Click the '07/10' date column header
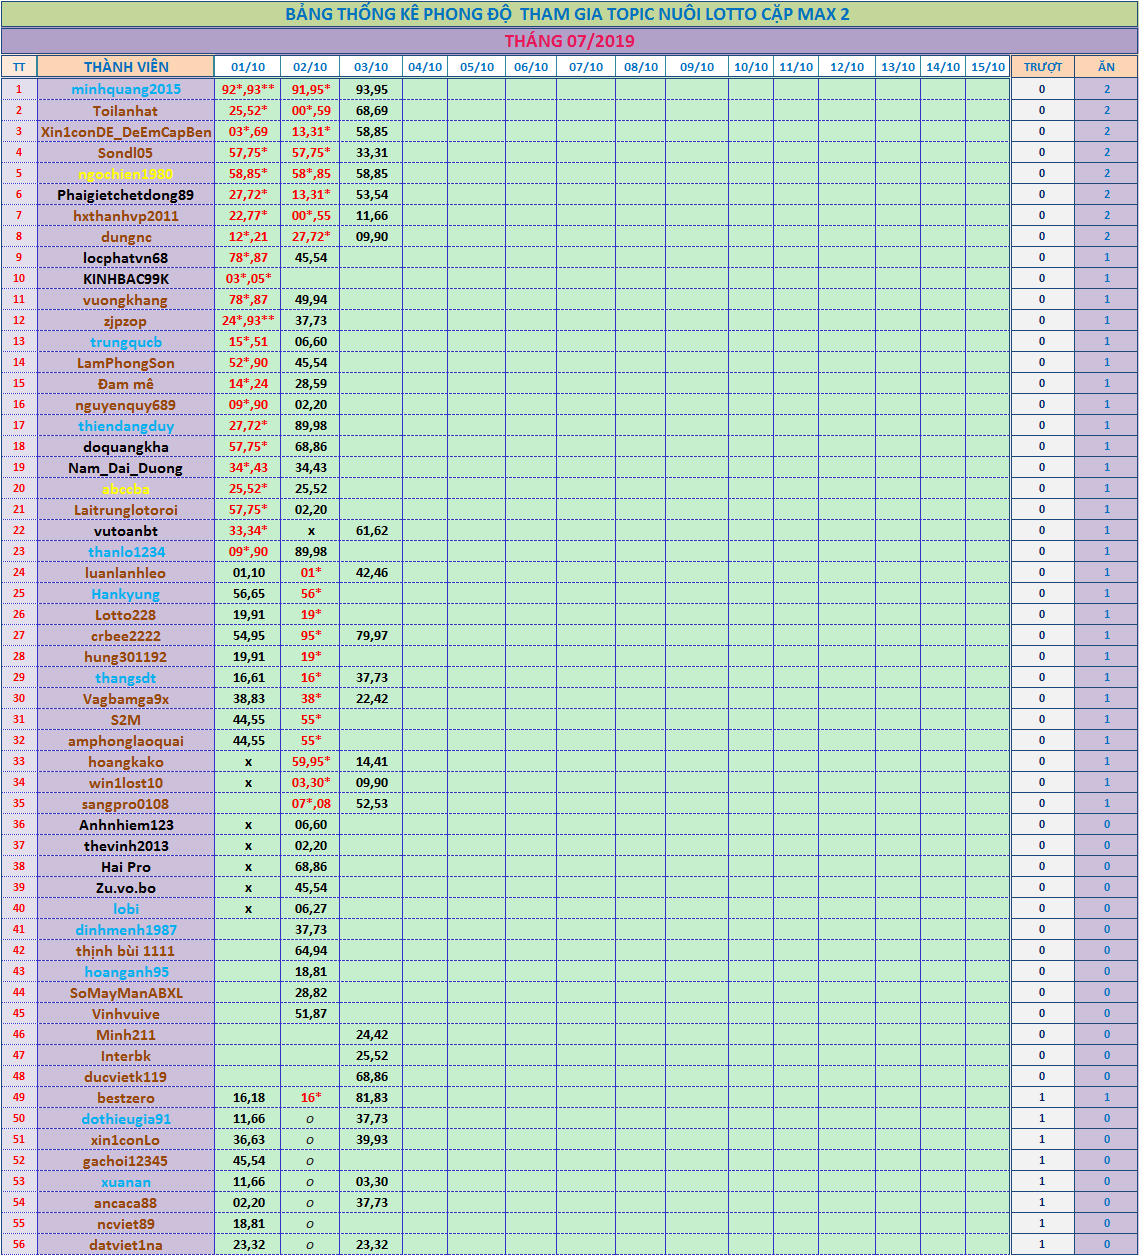 click(x=586, y=67)
